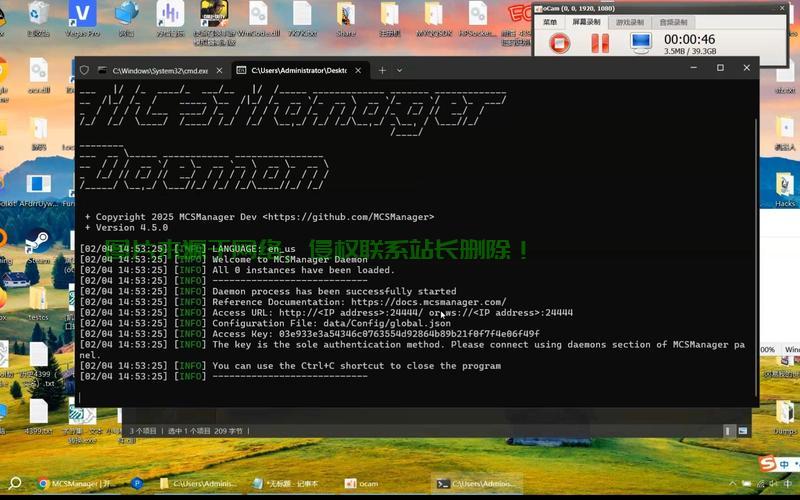Select the Vegas Pro desktop shortcut
The height and width of the screenshot is (500, 800).
click(x=82, y=19)
